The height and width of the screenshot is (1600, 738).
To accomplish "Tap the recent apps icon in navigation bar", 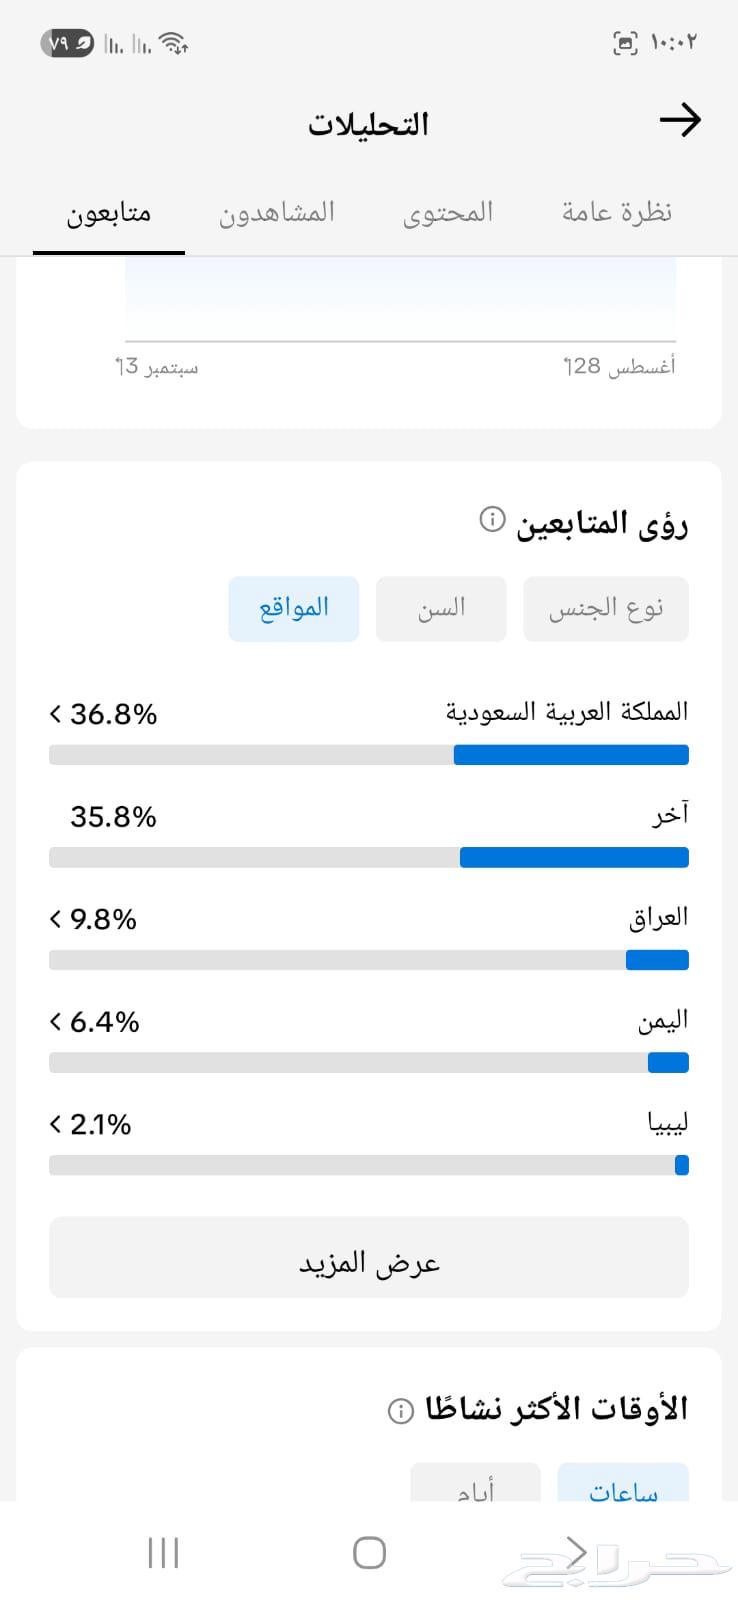I will click(x=162, y=1552).
